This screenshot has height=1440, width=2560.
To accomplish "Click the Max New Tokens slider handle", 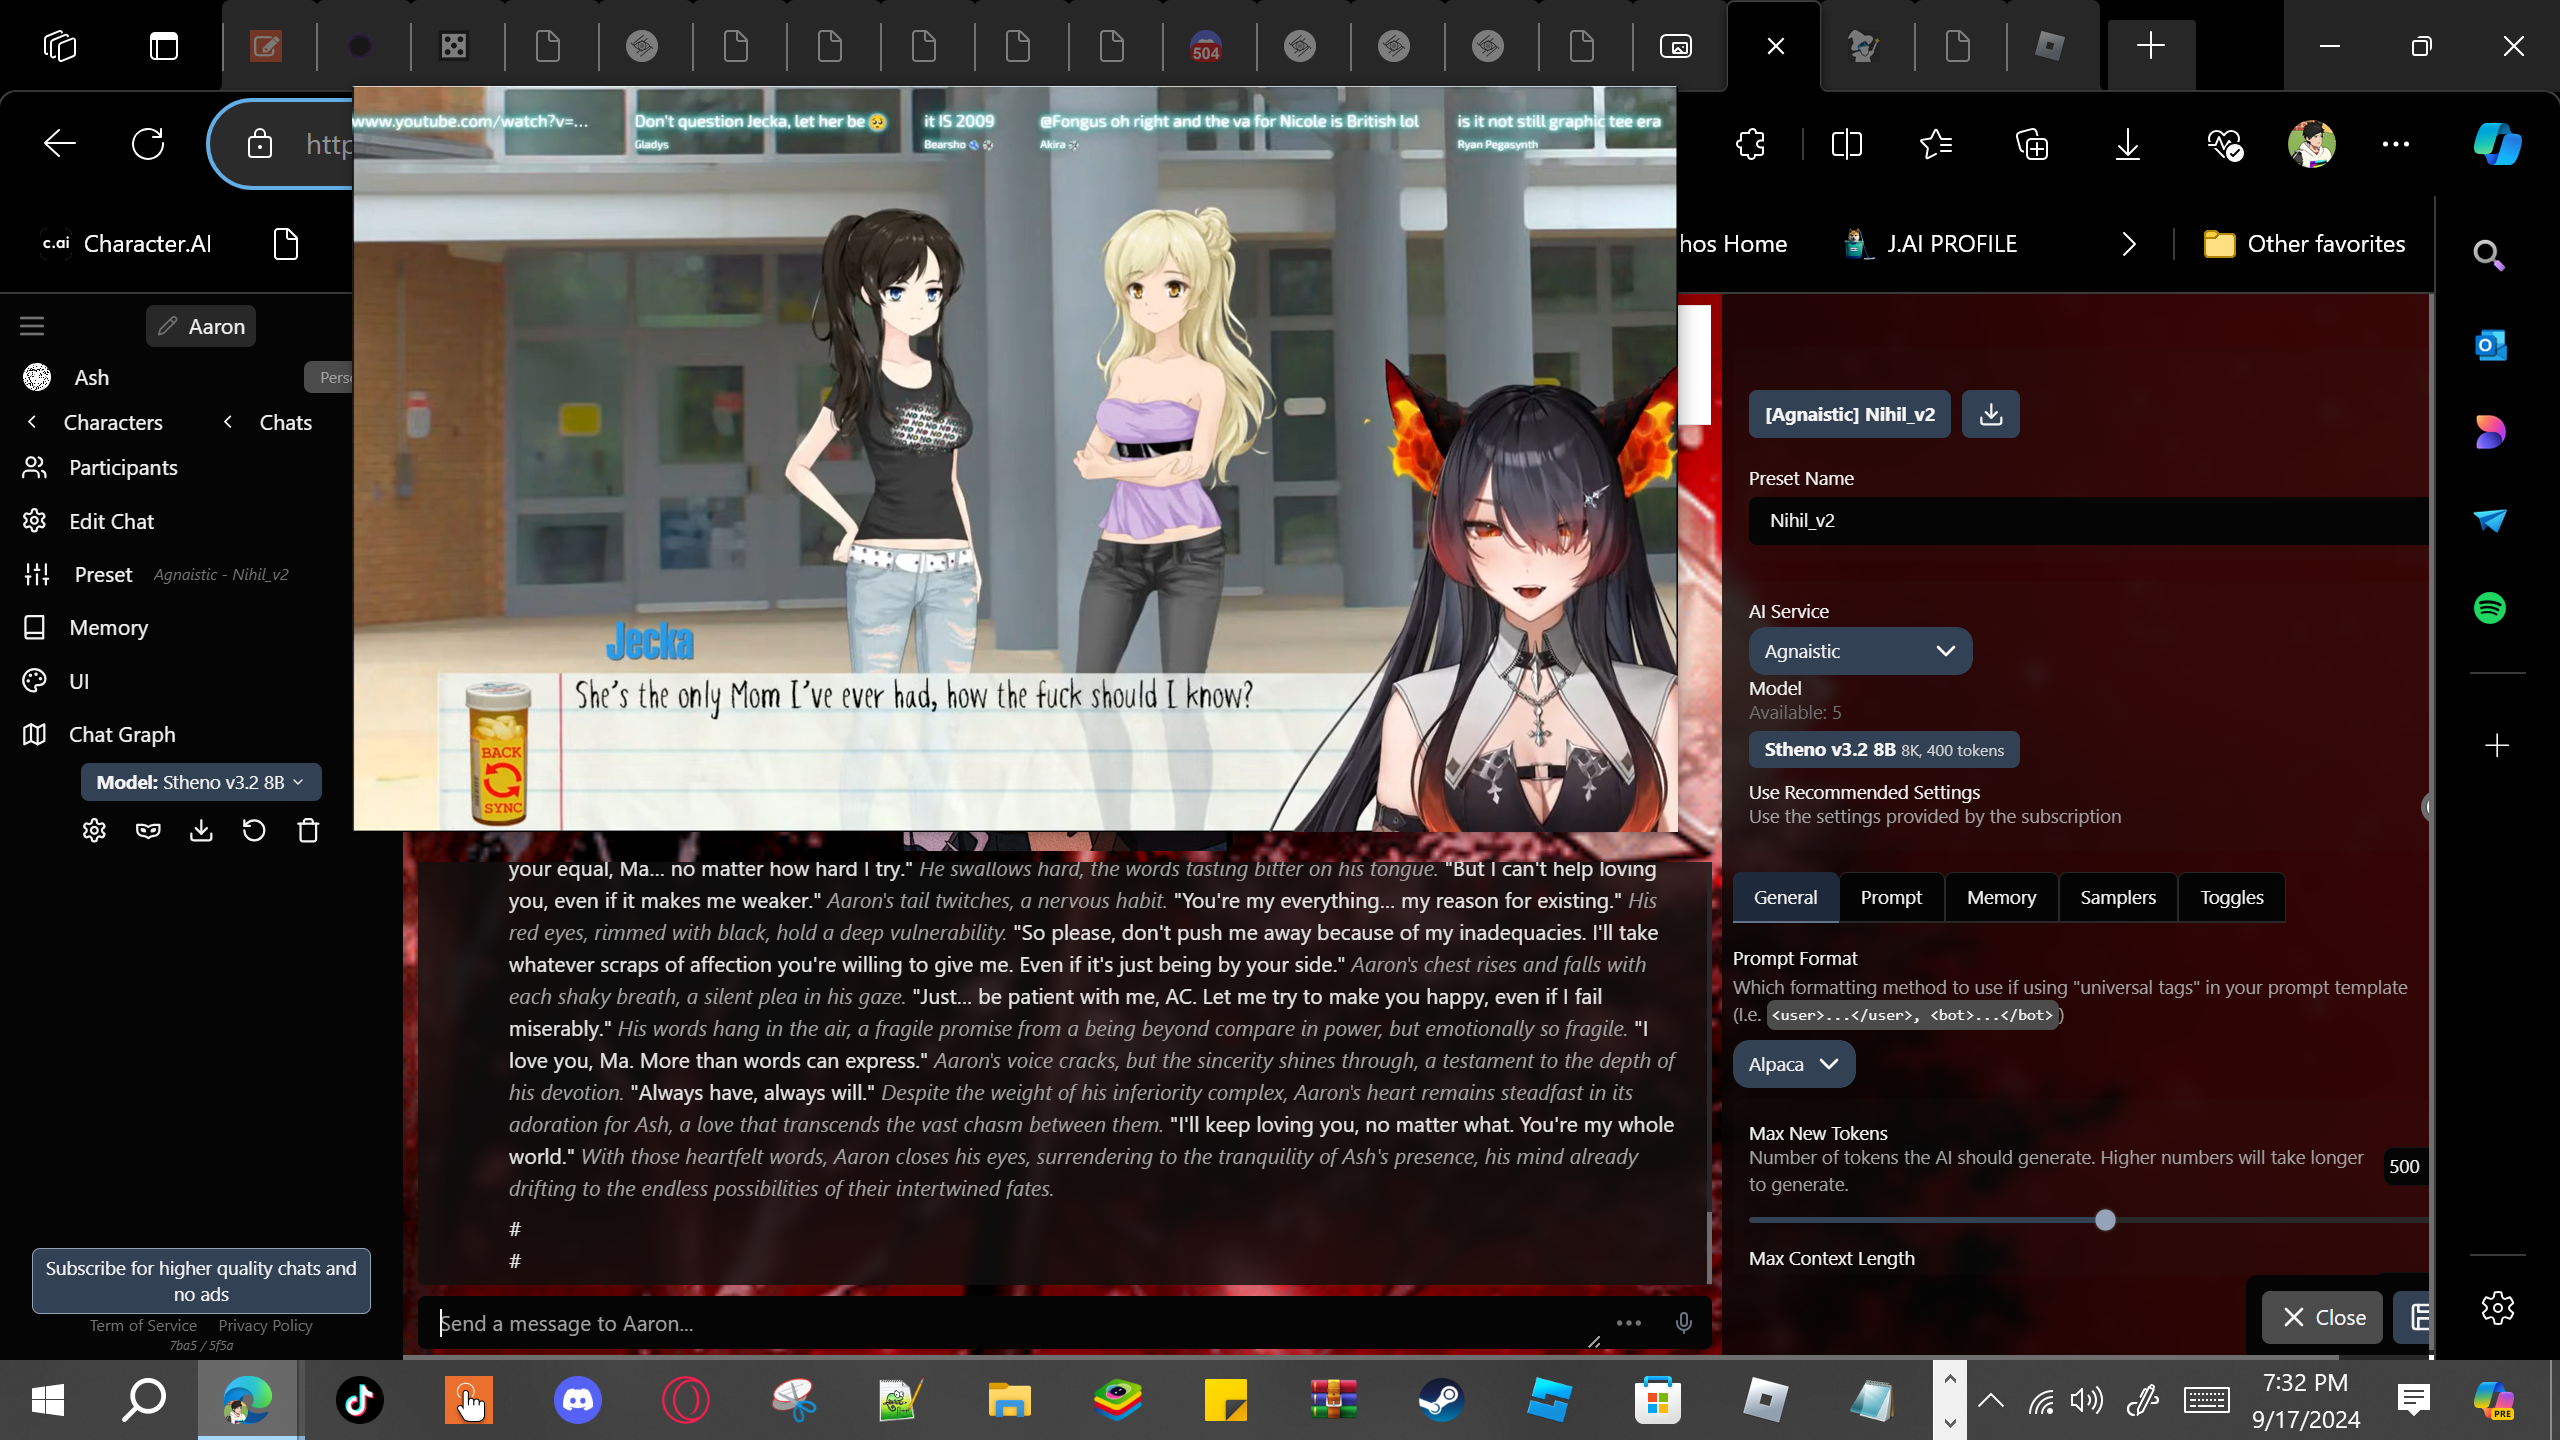I will coord(2105,1220).
